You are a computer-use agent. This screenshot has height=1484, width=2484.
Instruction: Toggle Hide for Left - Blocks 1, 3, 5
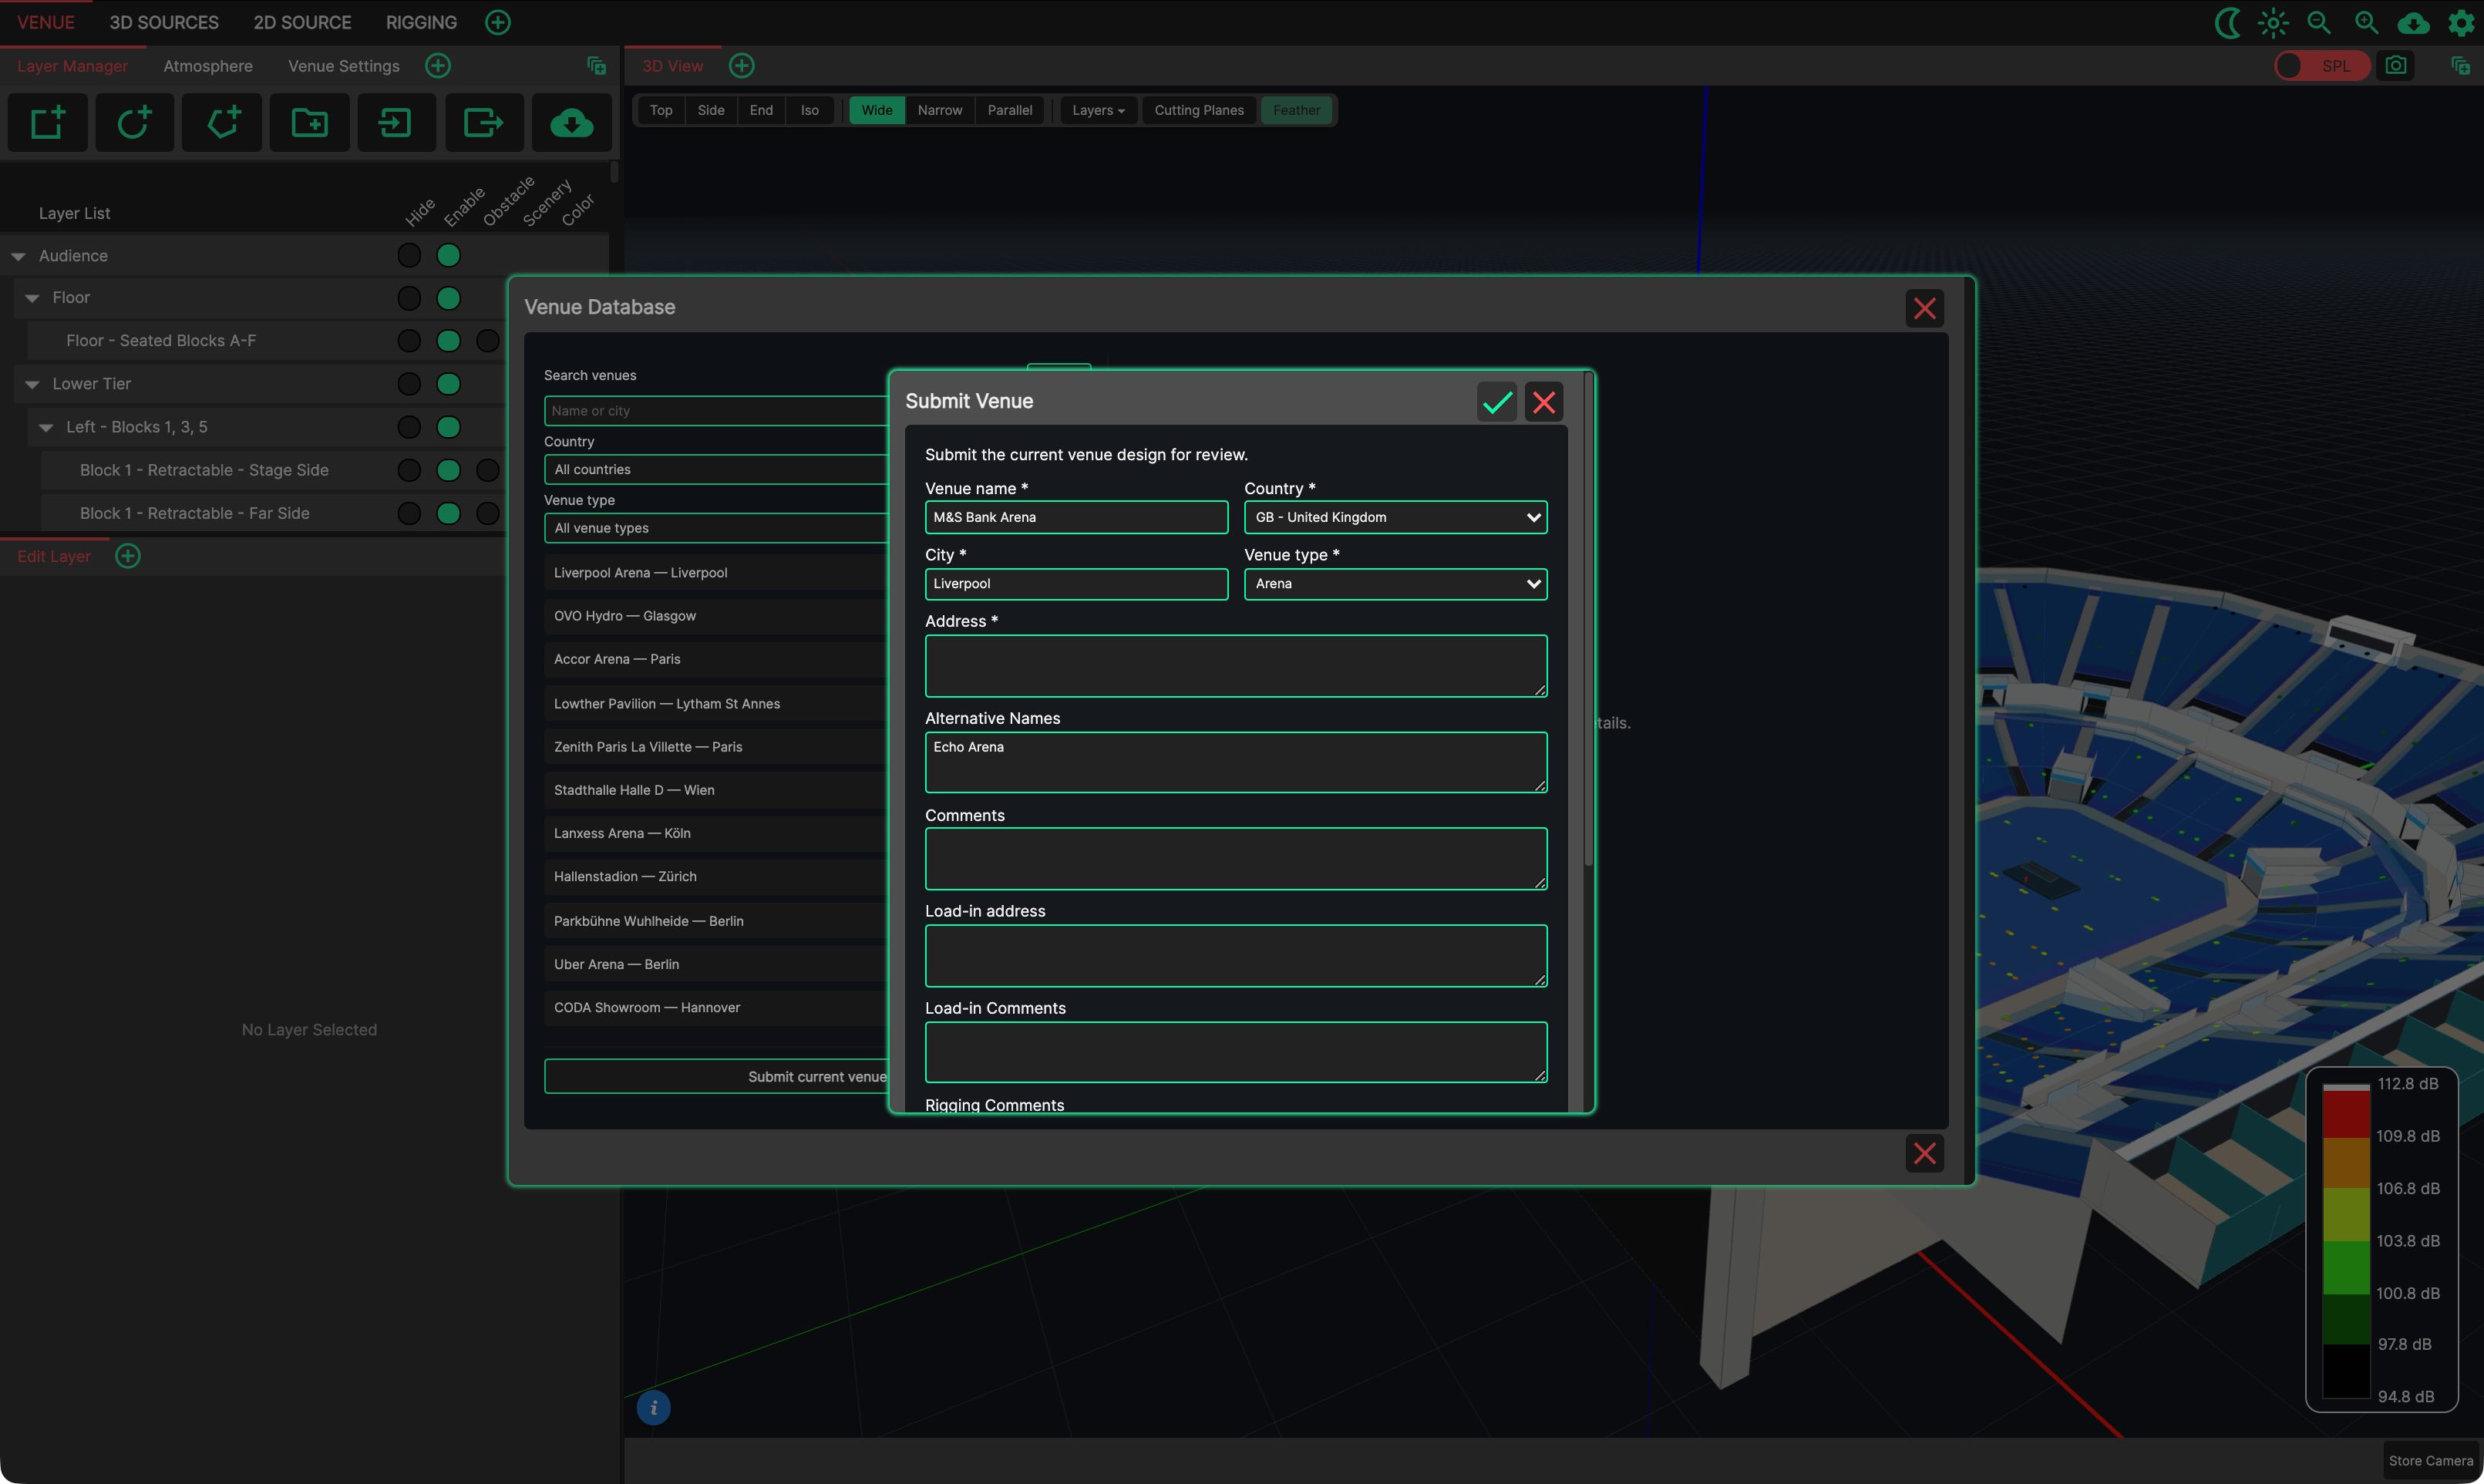click(x=409, y=427)
